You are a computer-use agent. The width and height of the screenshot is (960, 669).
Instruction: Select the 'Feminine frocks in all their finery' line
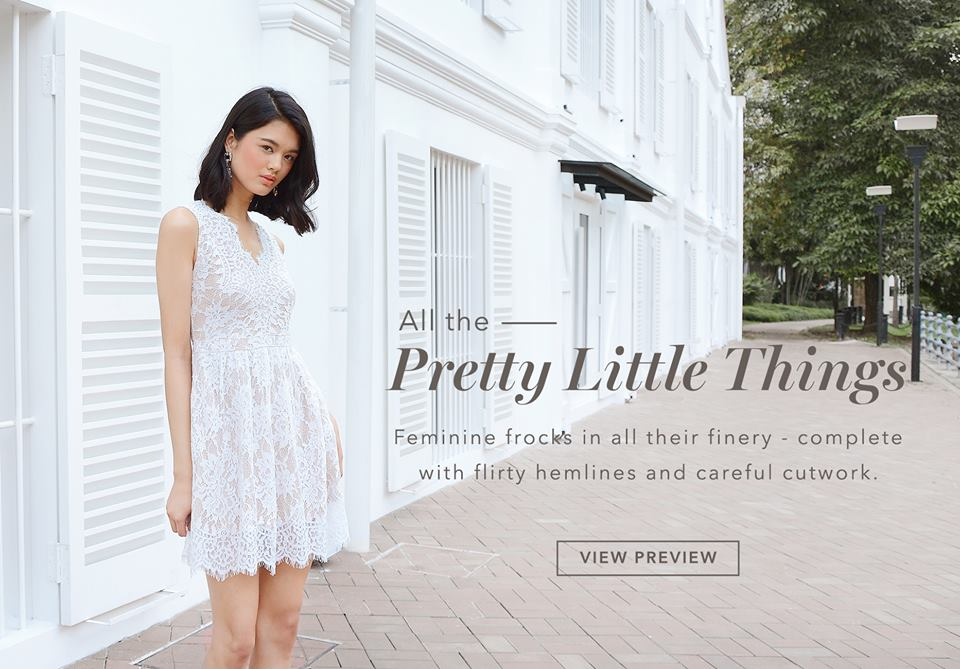pyautogui.click(x=648, y=438)
